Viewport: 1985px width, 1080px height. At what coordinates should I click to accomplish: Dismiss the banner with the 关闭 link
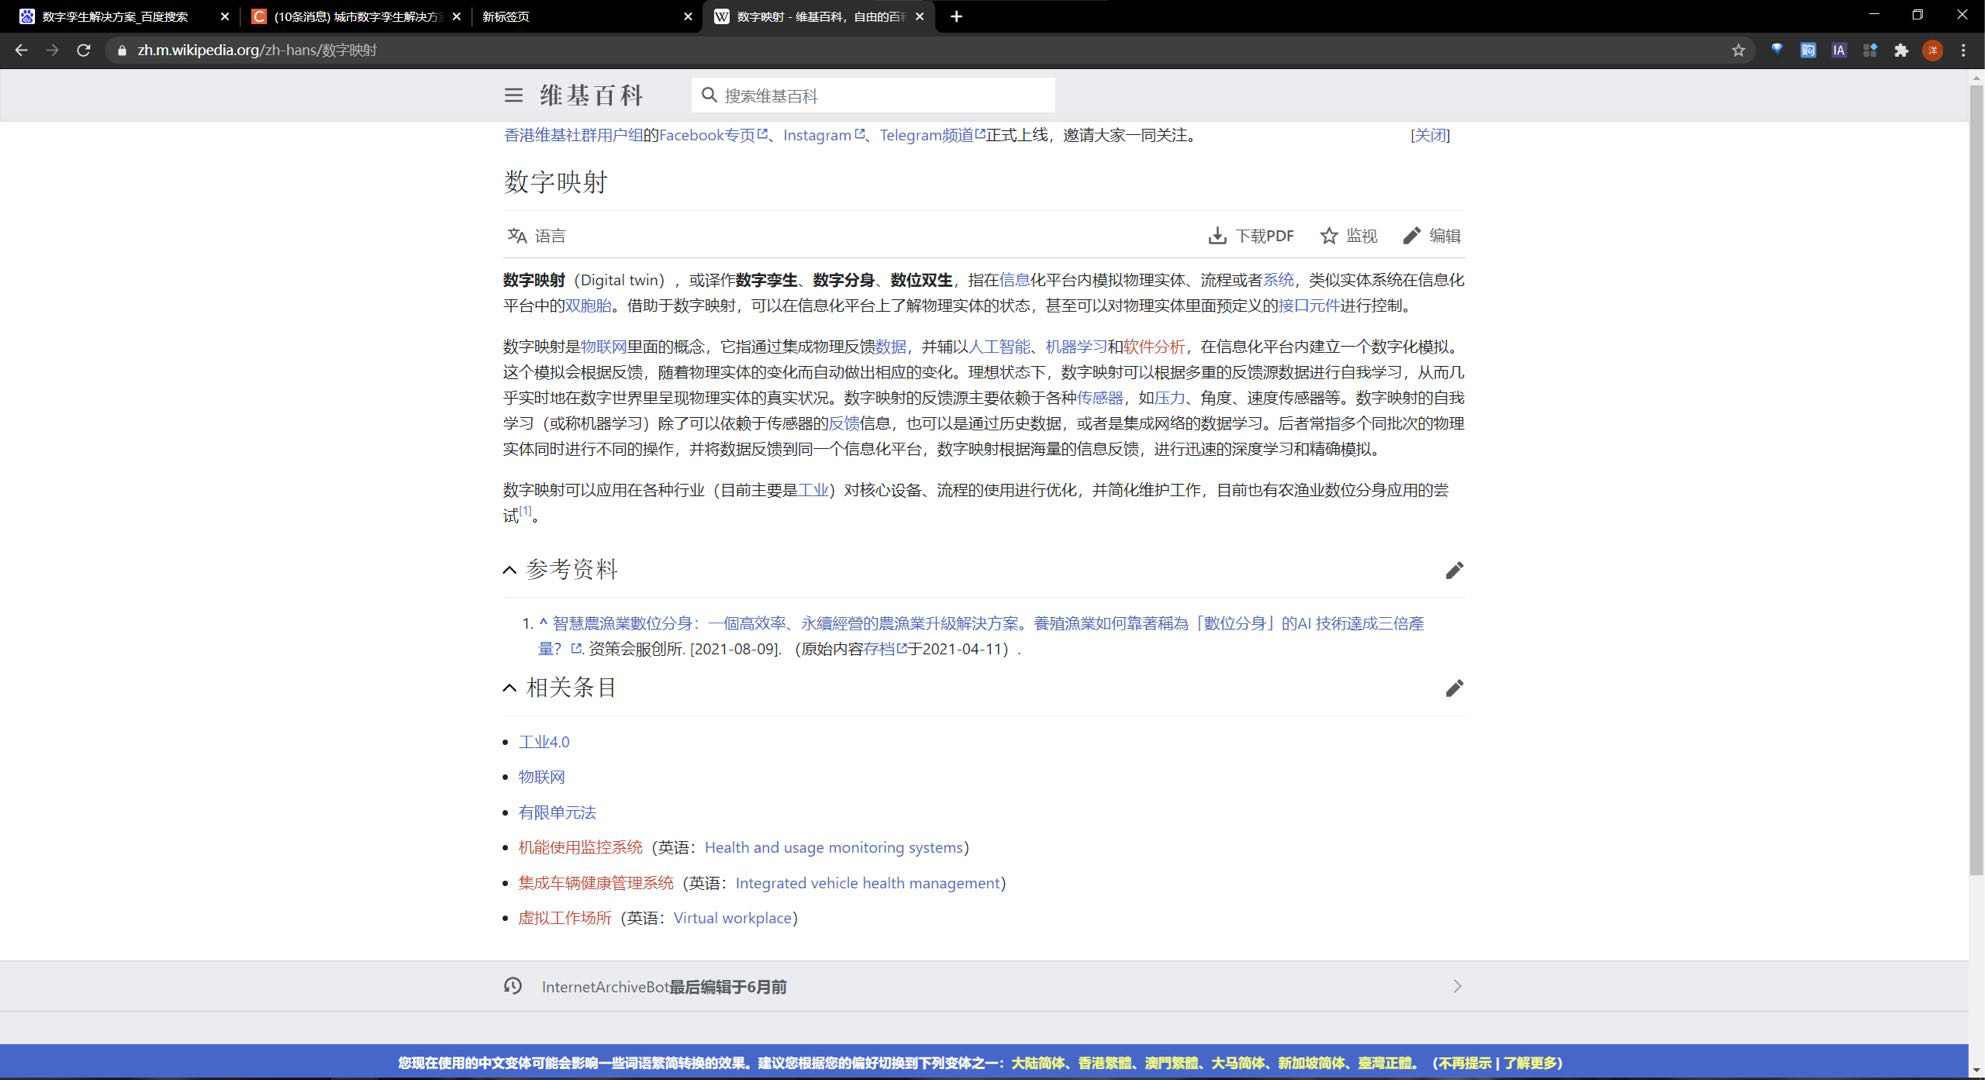click(x=1429, y=135)
